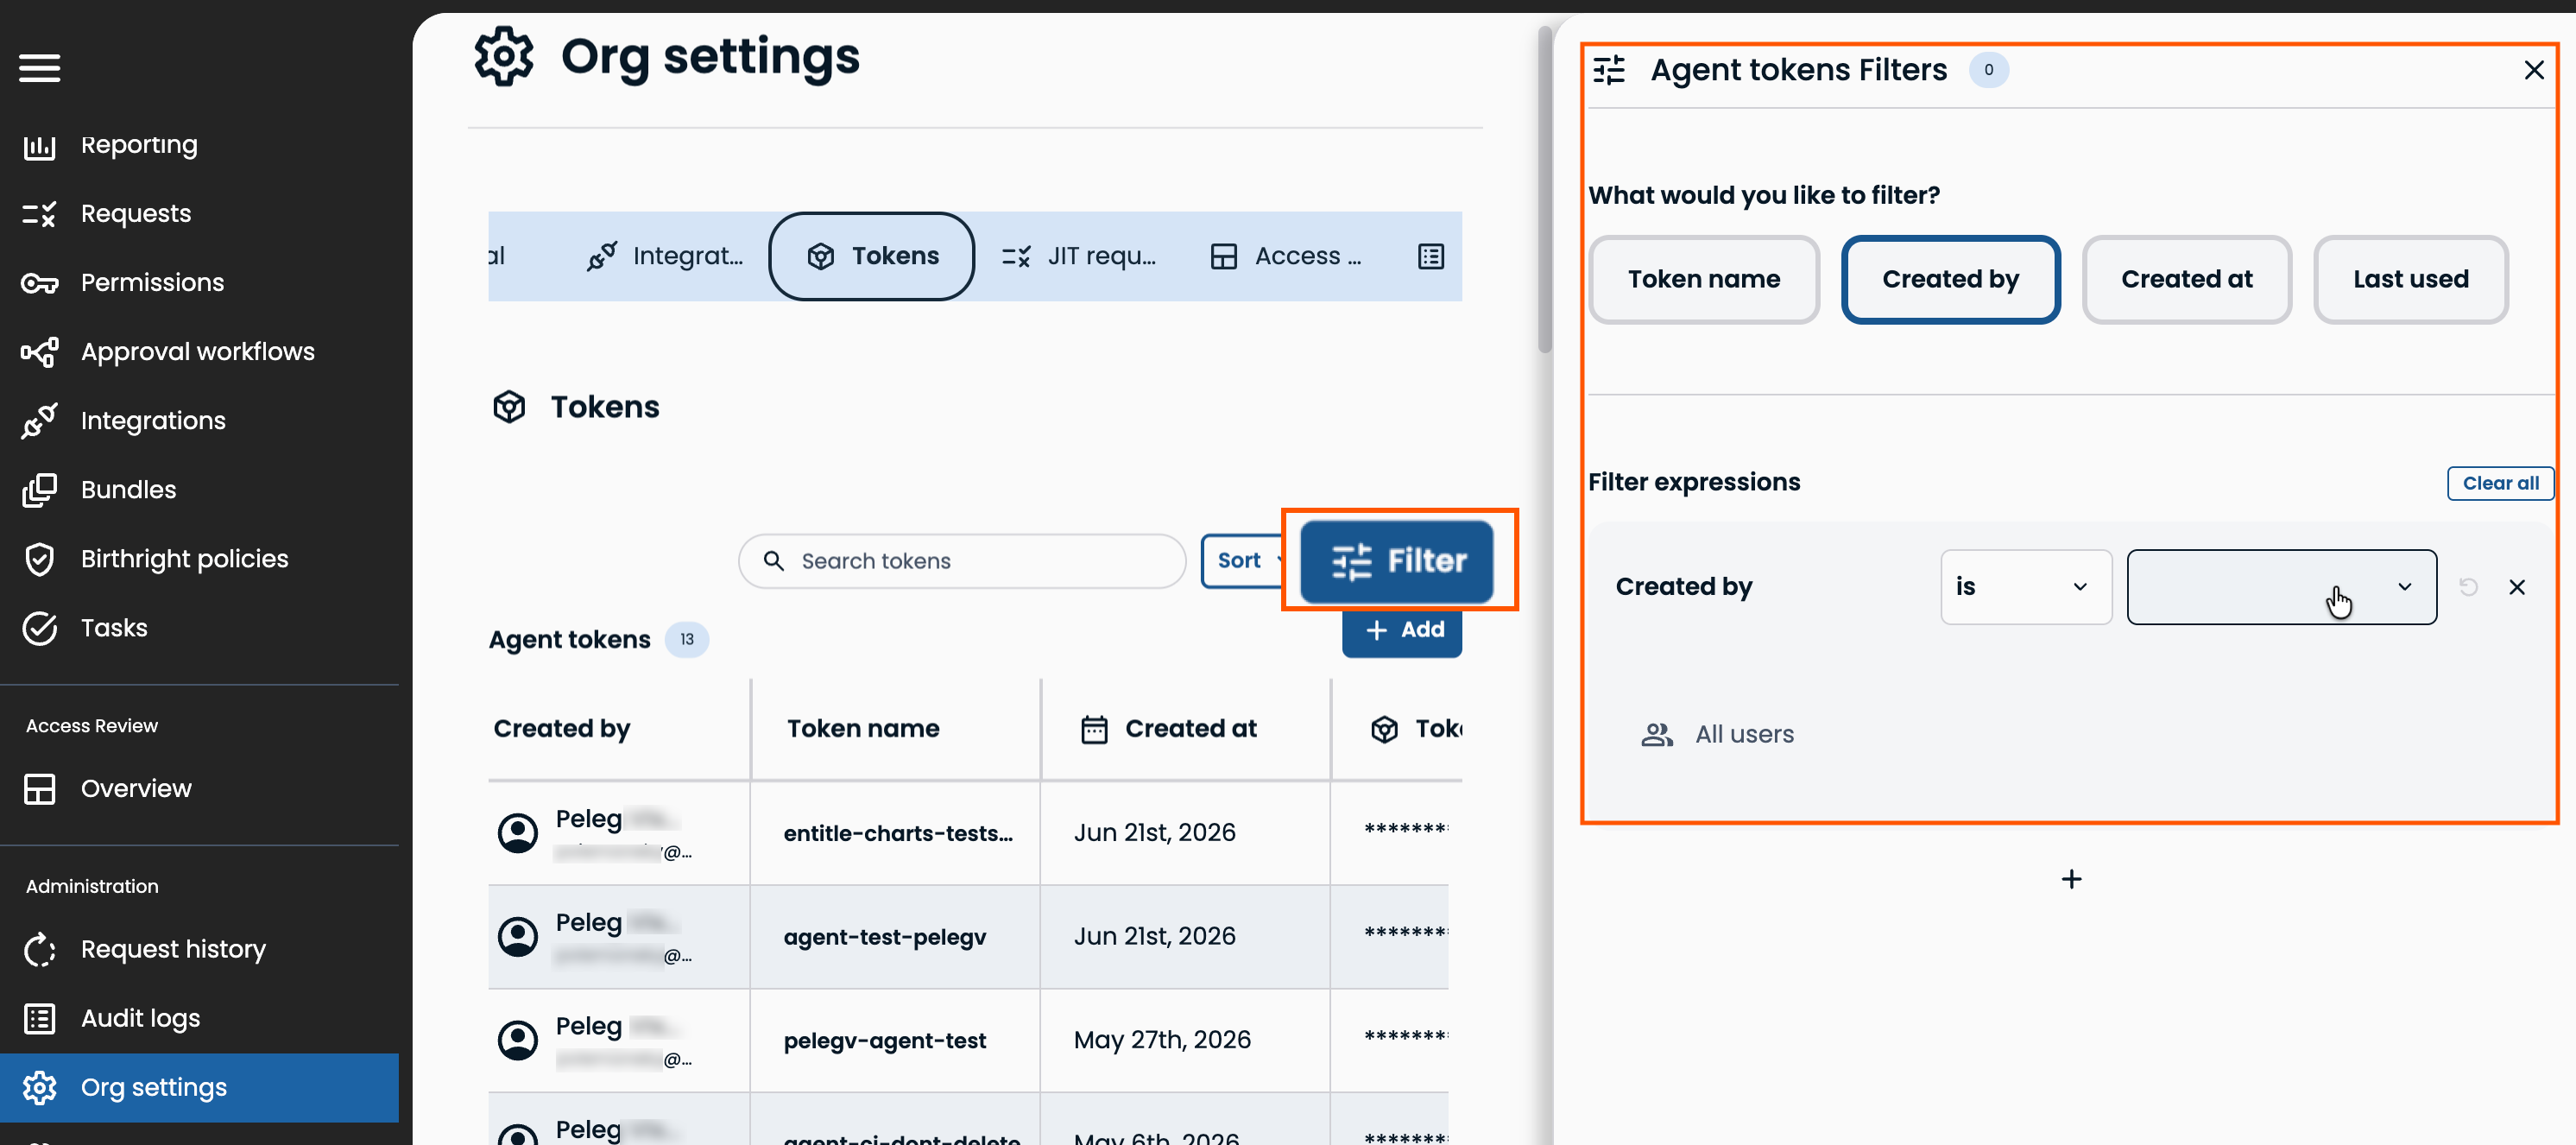Click the Audit logs list icon
This screenshot has width=2576, height=1145.
[x=39, y=1018]
